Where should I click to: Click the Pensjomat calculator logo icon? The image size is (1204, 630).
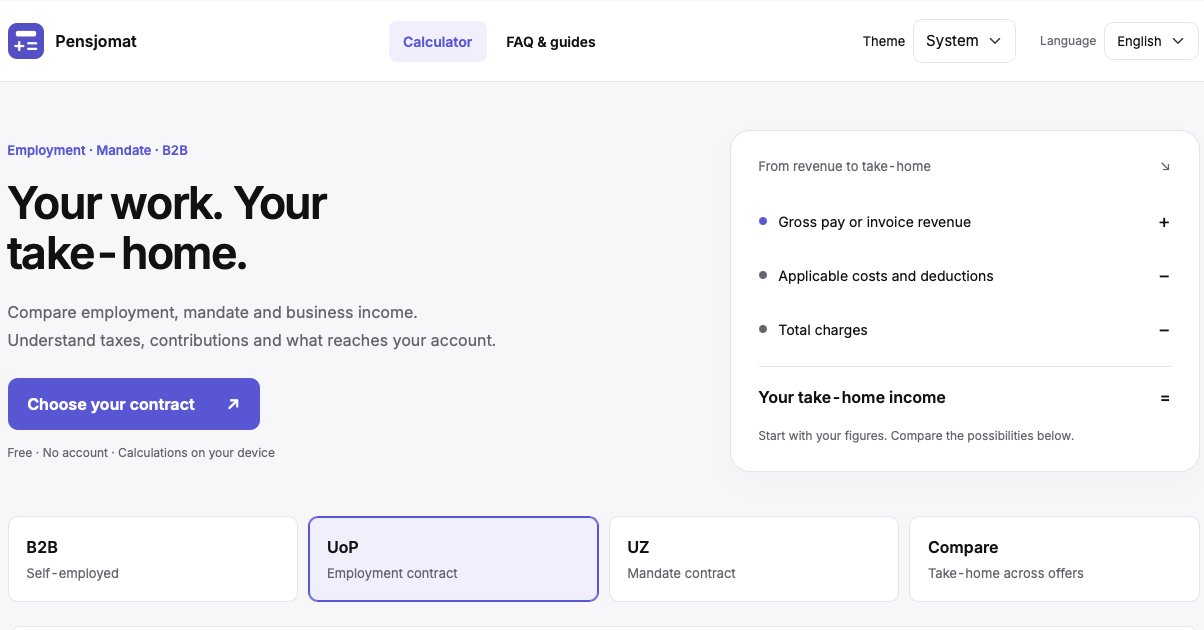(26, 41)
